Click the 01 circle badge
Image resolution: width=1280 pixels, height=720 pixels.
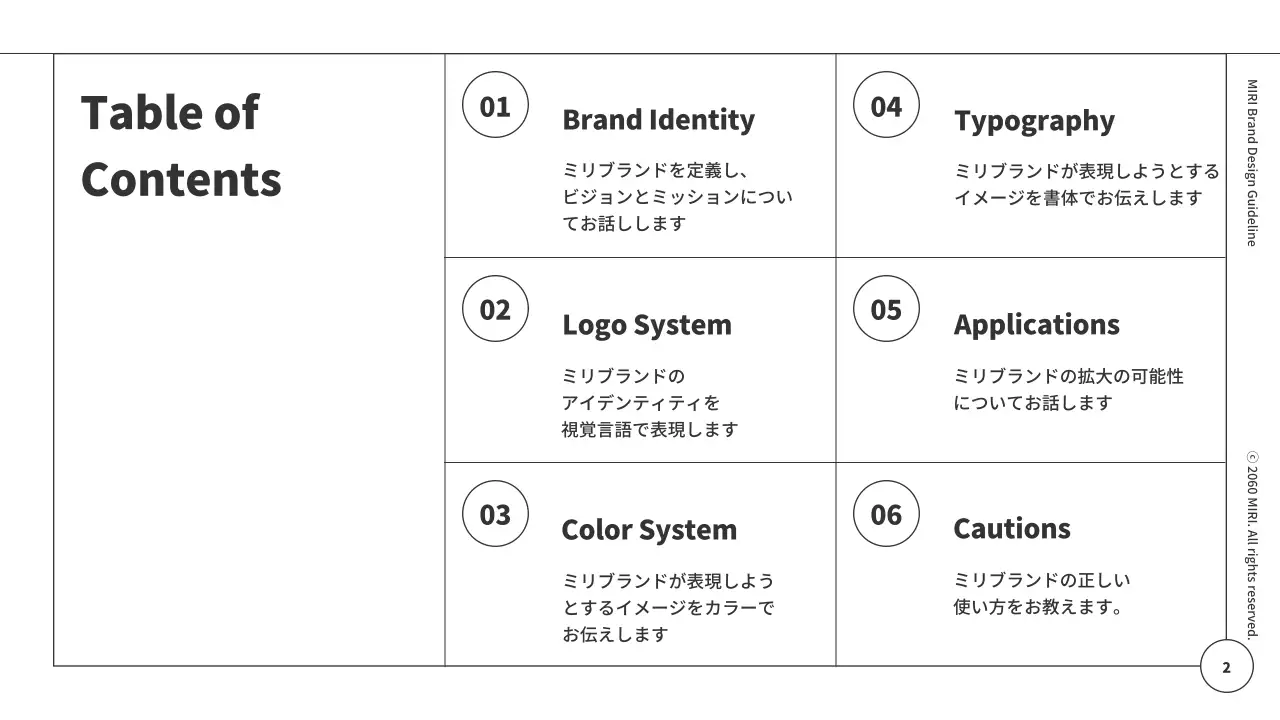click(x=495, y=105)
